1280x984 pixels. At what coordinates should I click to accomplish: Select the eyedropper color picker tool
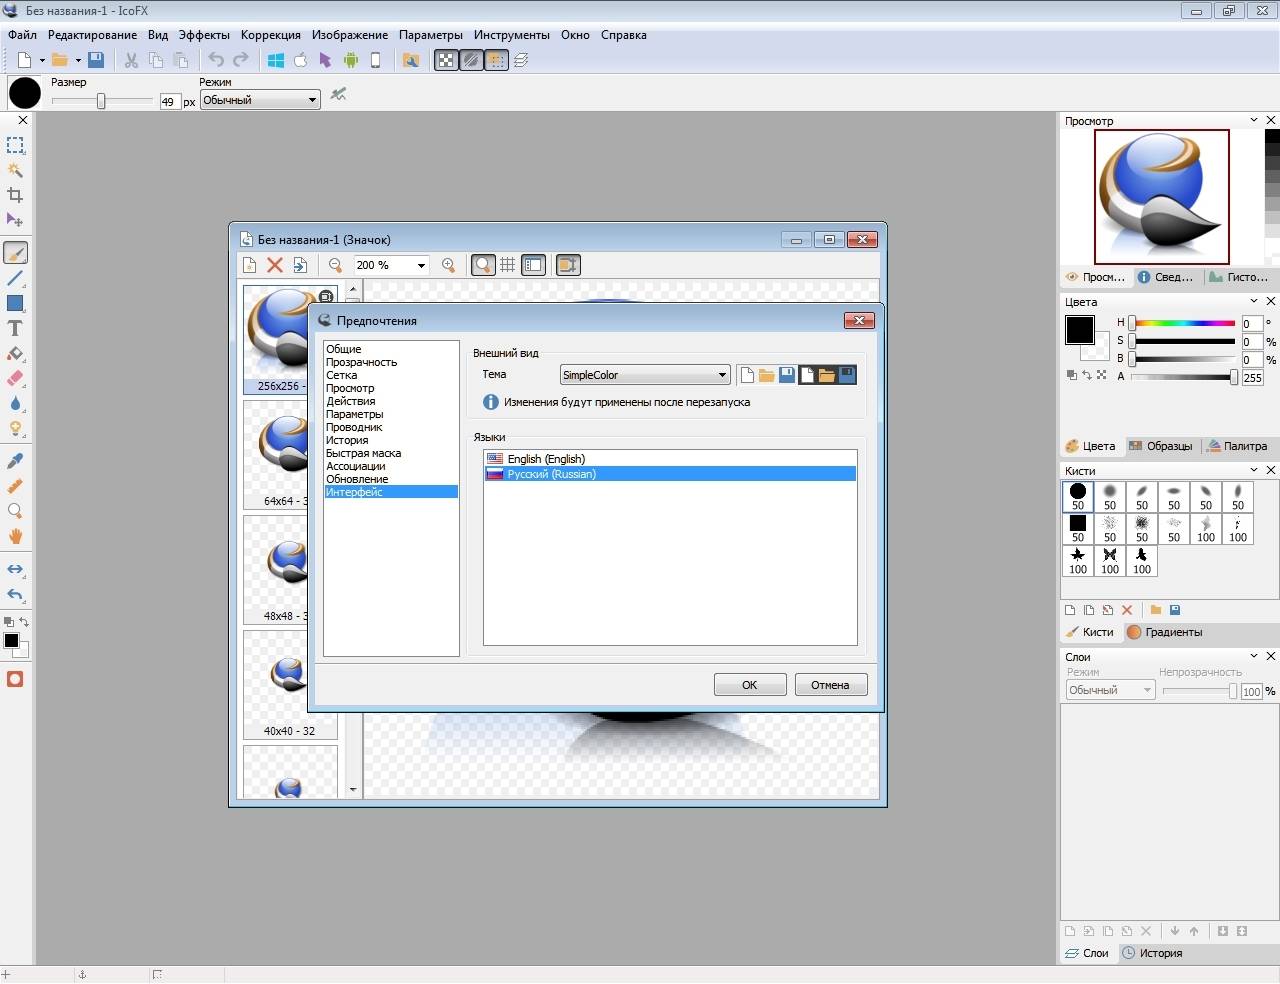point(15,461)
